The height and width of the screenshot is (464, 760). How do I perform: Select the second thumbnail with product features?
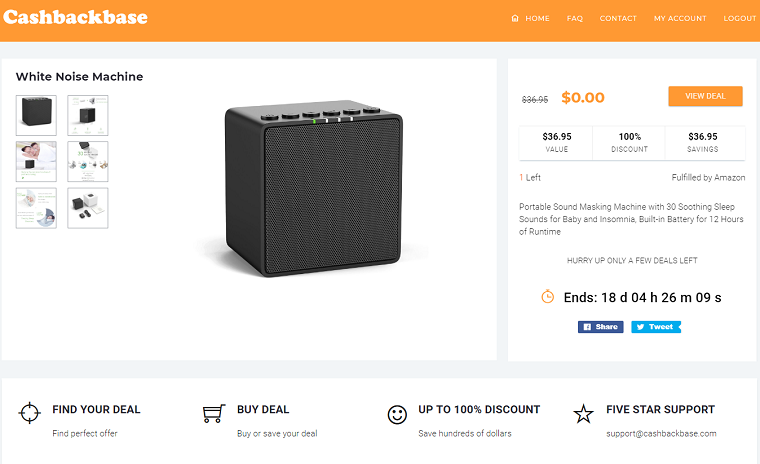(88, 115)
